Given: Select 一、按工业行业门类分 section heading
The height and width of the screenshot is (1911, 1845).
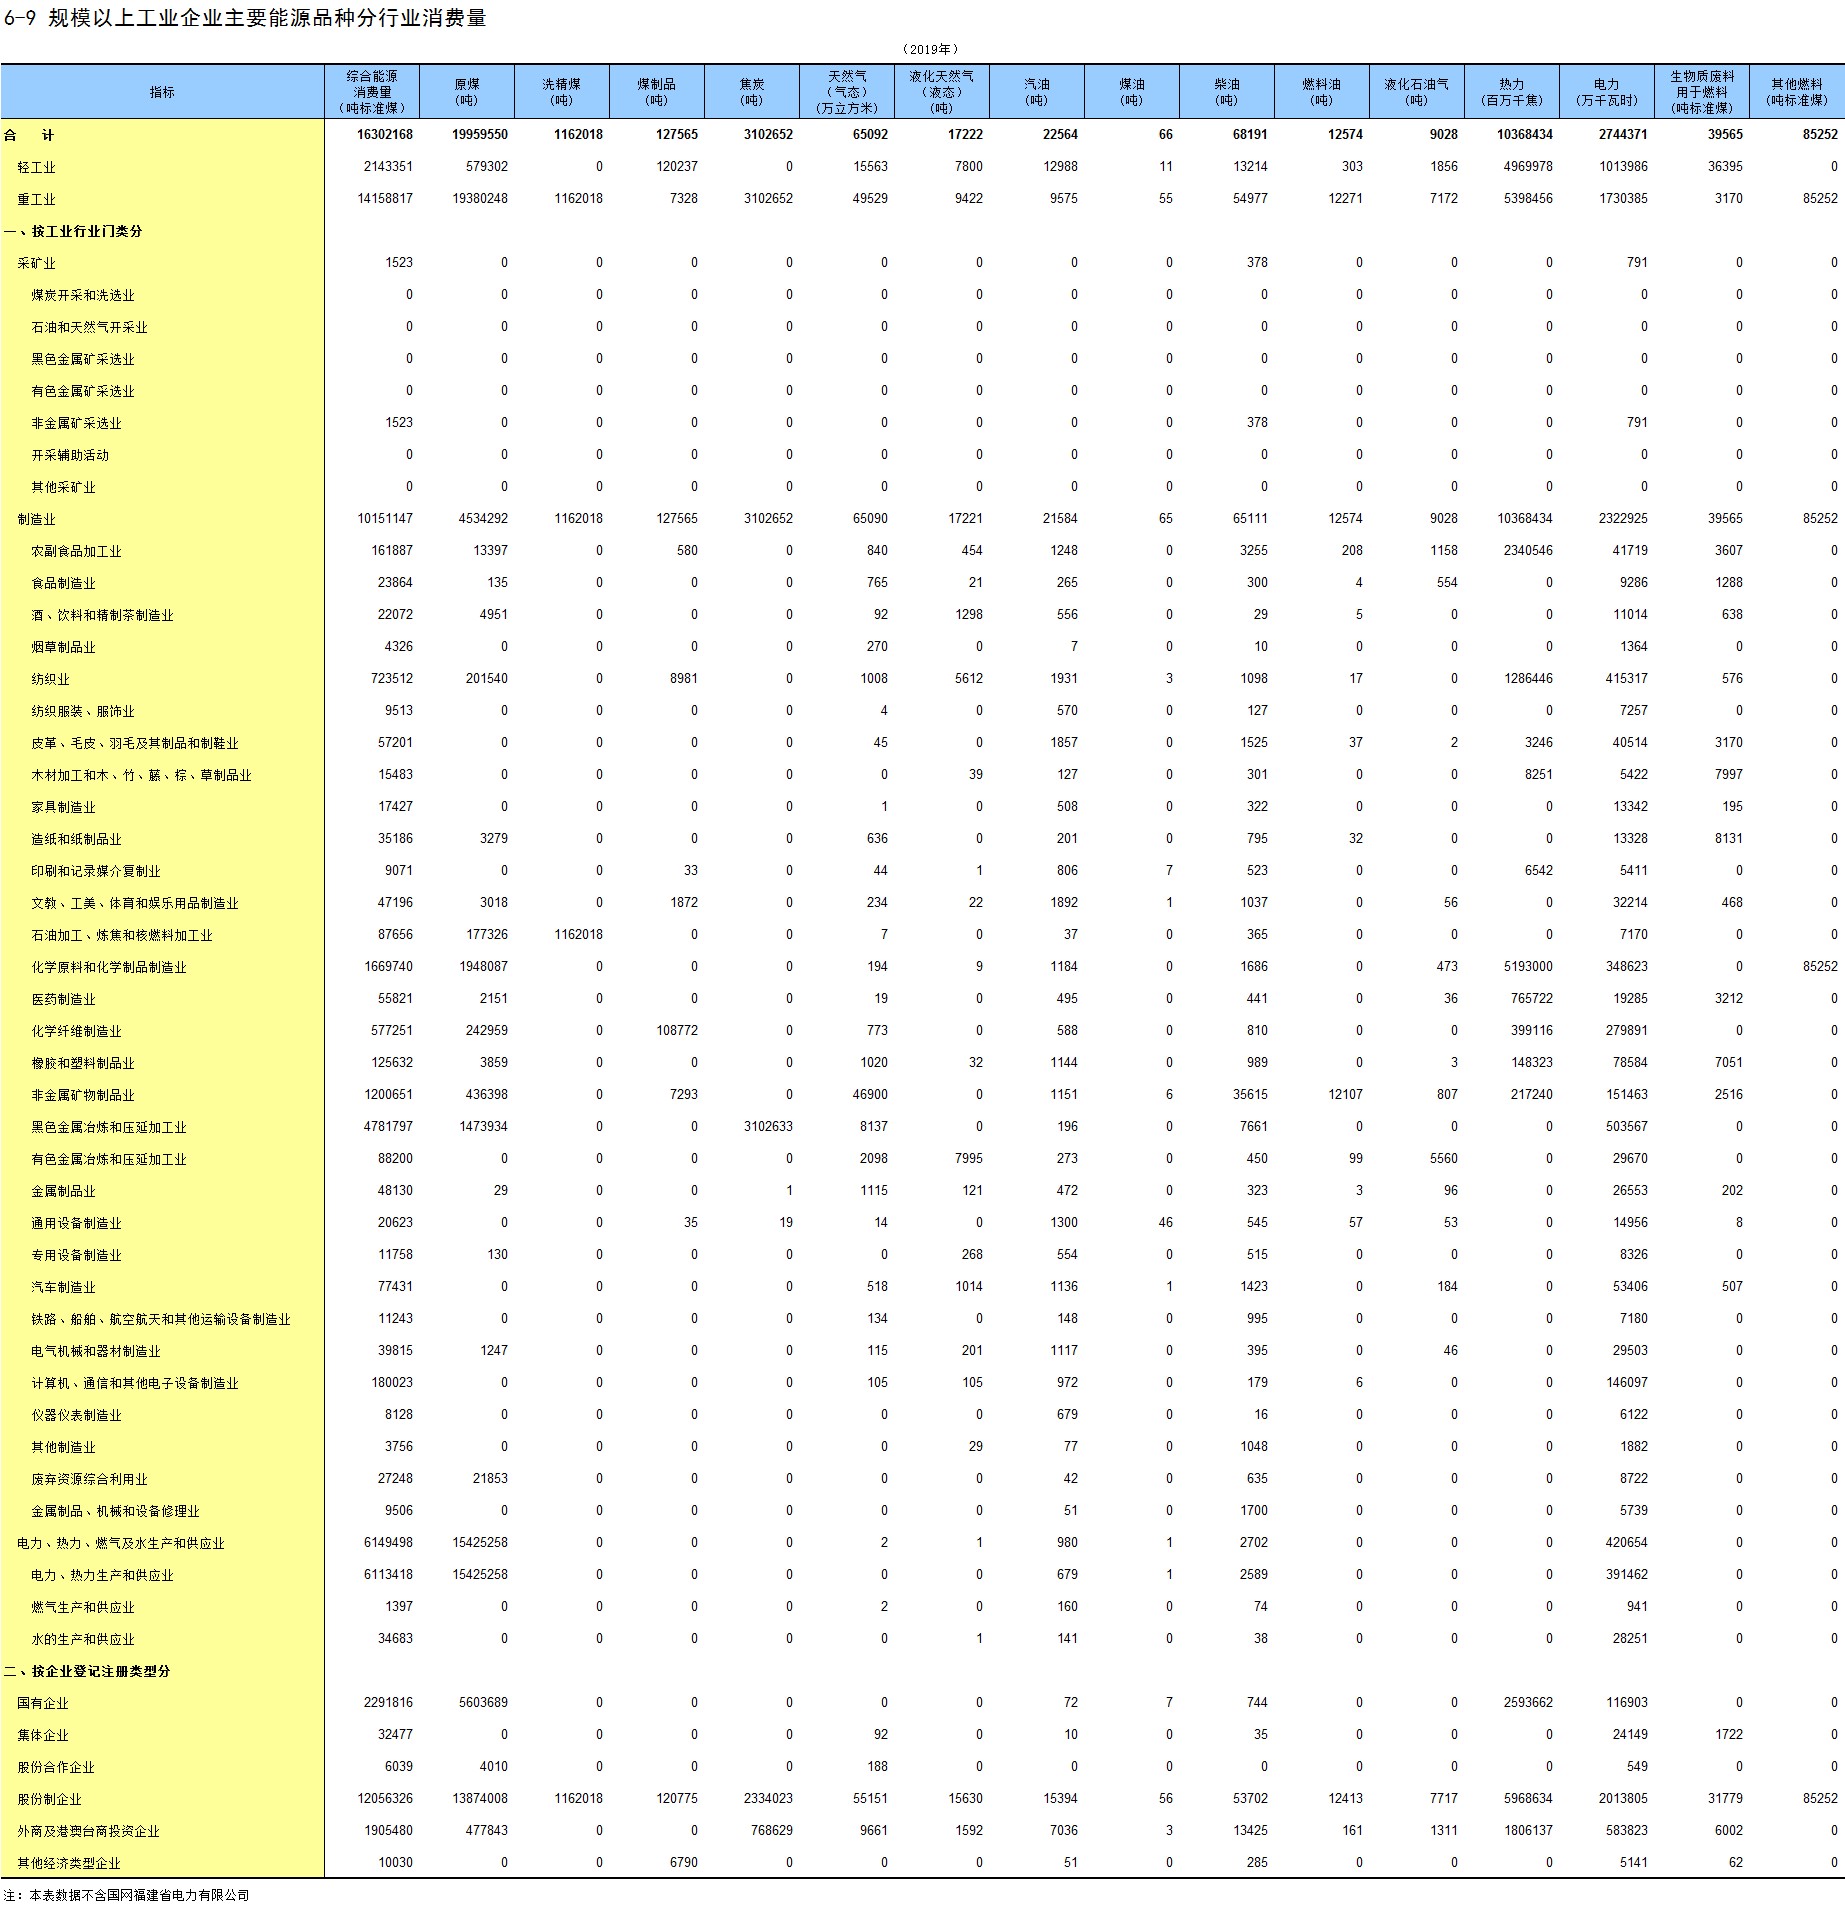Looking at the screenshot, I should (74, 231).
